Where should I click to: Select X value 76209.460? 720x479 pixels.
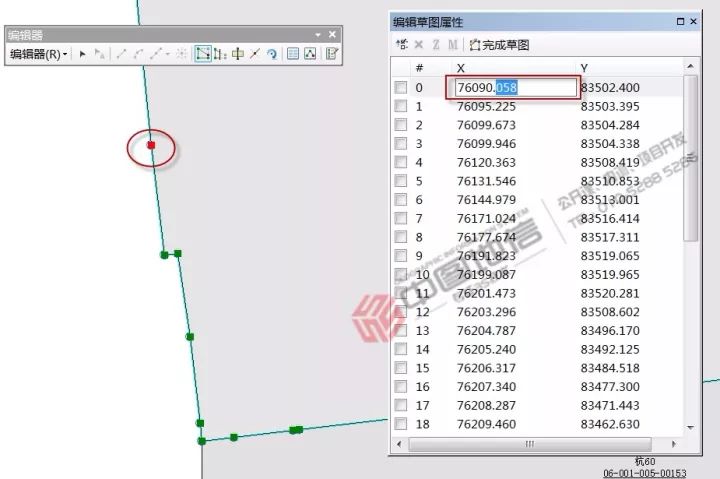(486, 424)
